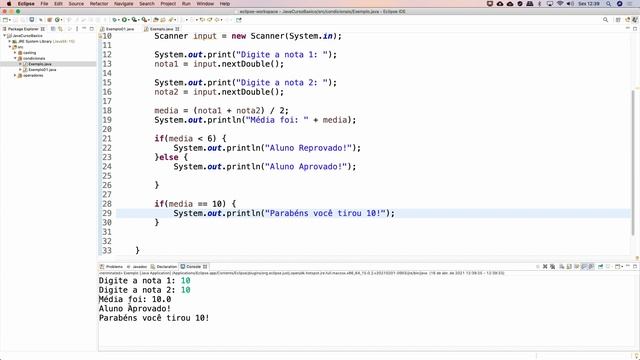Open the Apple menu
The width and height of the screenshot is (640, 360).
pyautogui.click(x=9, y=4)
